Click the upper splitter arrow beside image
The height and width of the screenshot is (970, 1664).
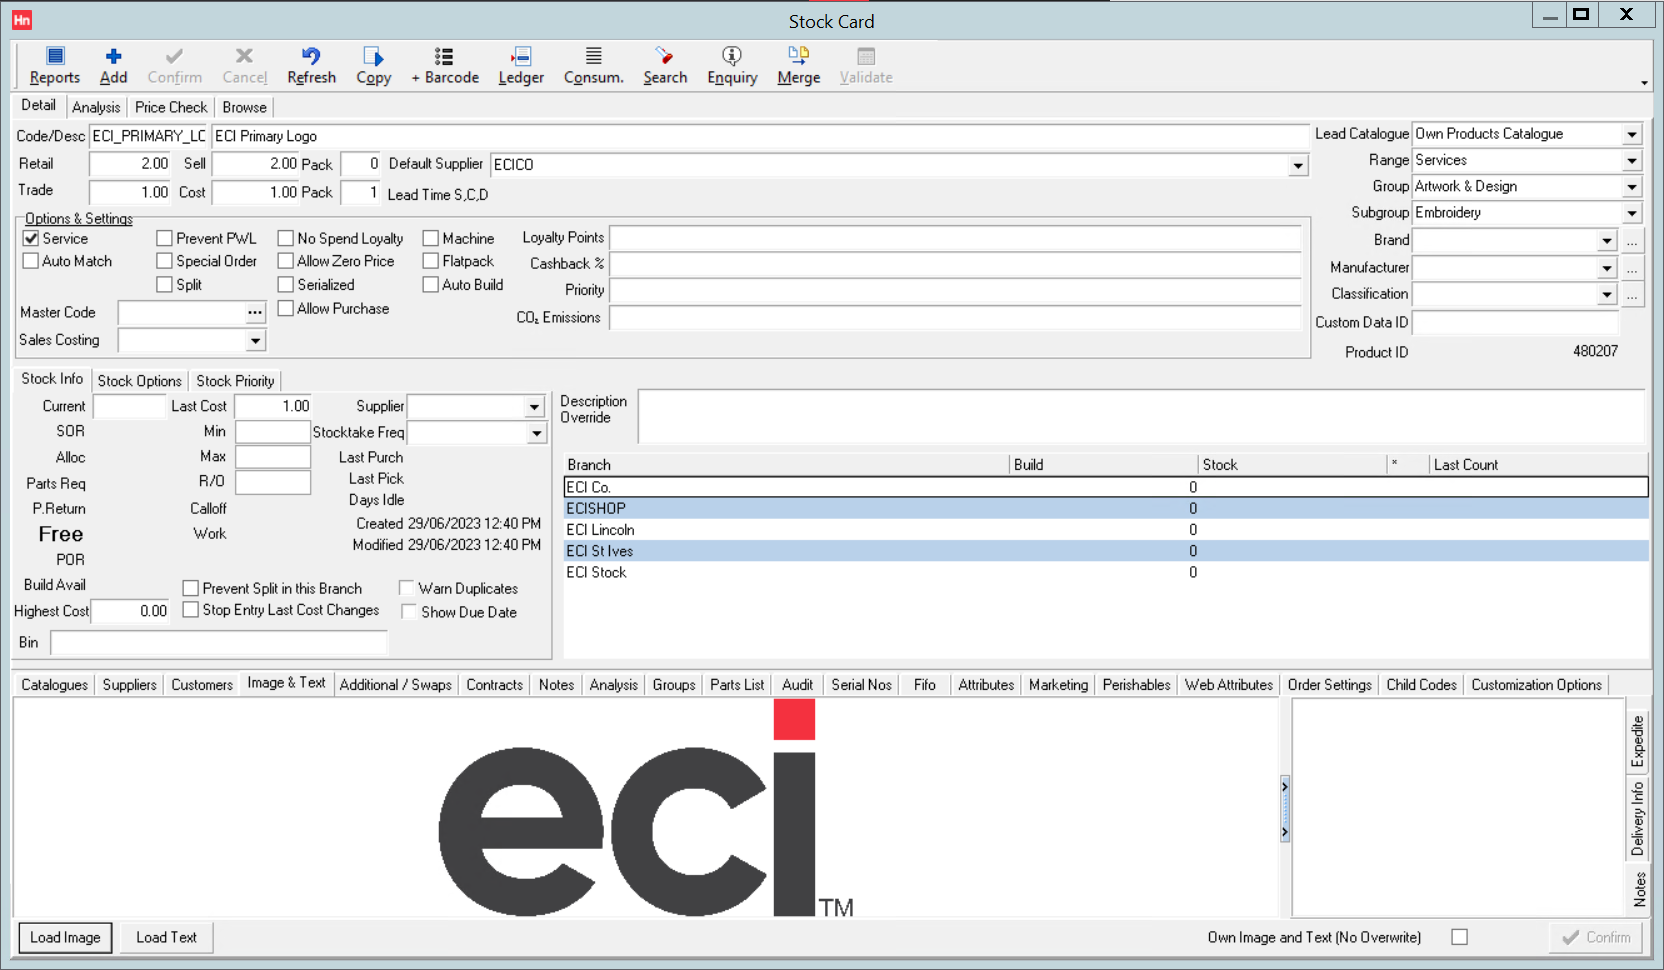[1285, 787]
